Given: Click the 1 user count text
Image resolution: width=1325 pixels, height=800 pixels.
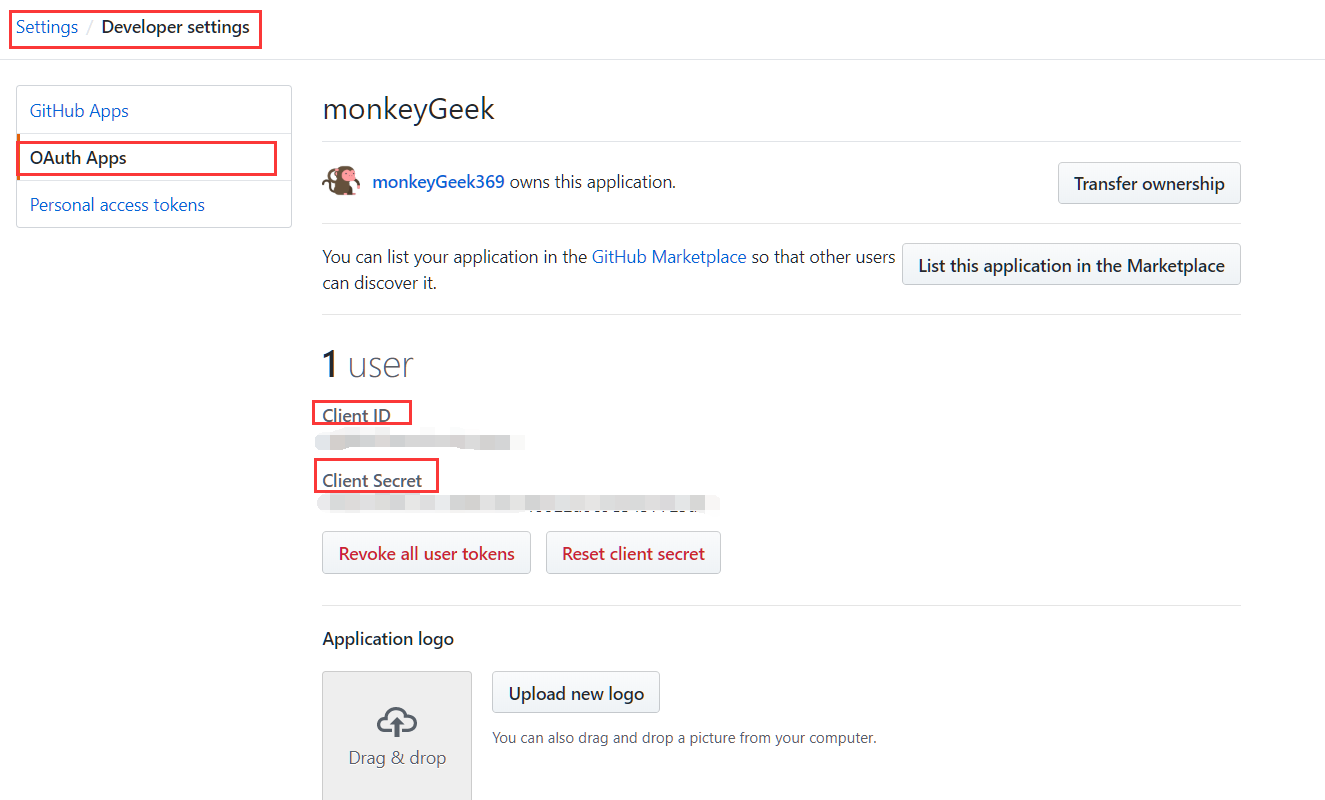Looking at the screenshot, I should (x=367, y=364).
